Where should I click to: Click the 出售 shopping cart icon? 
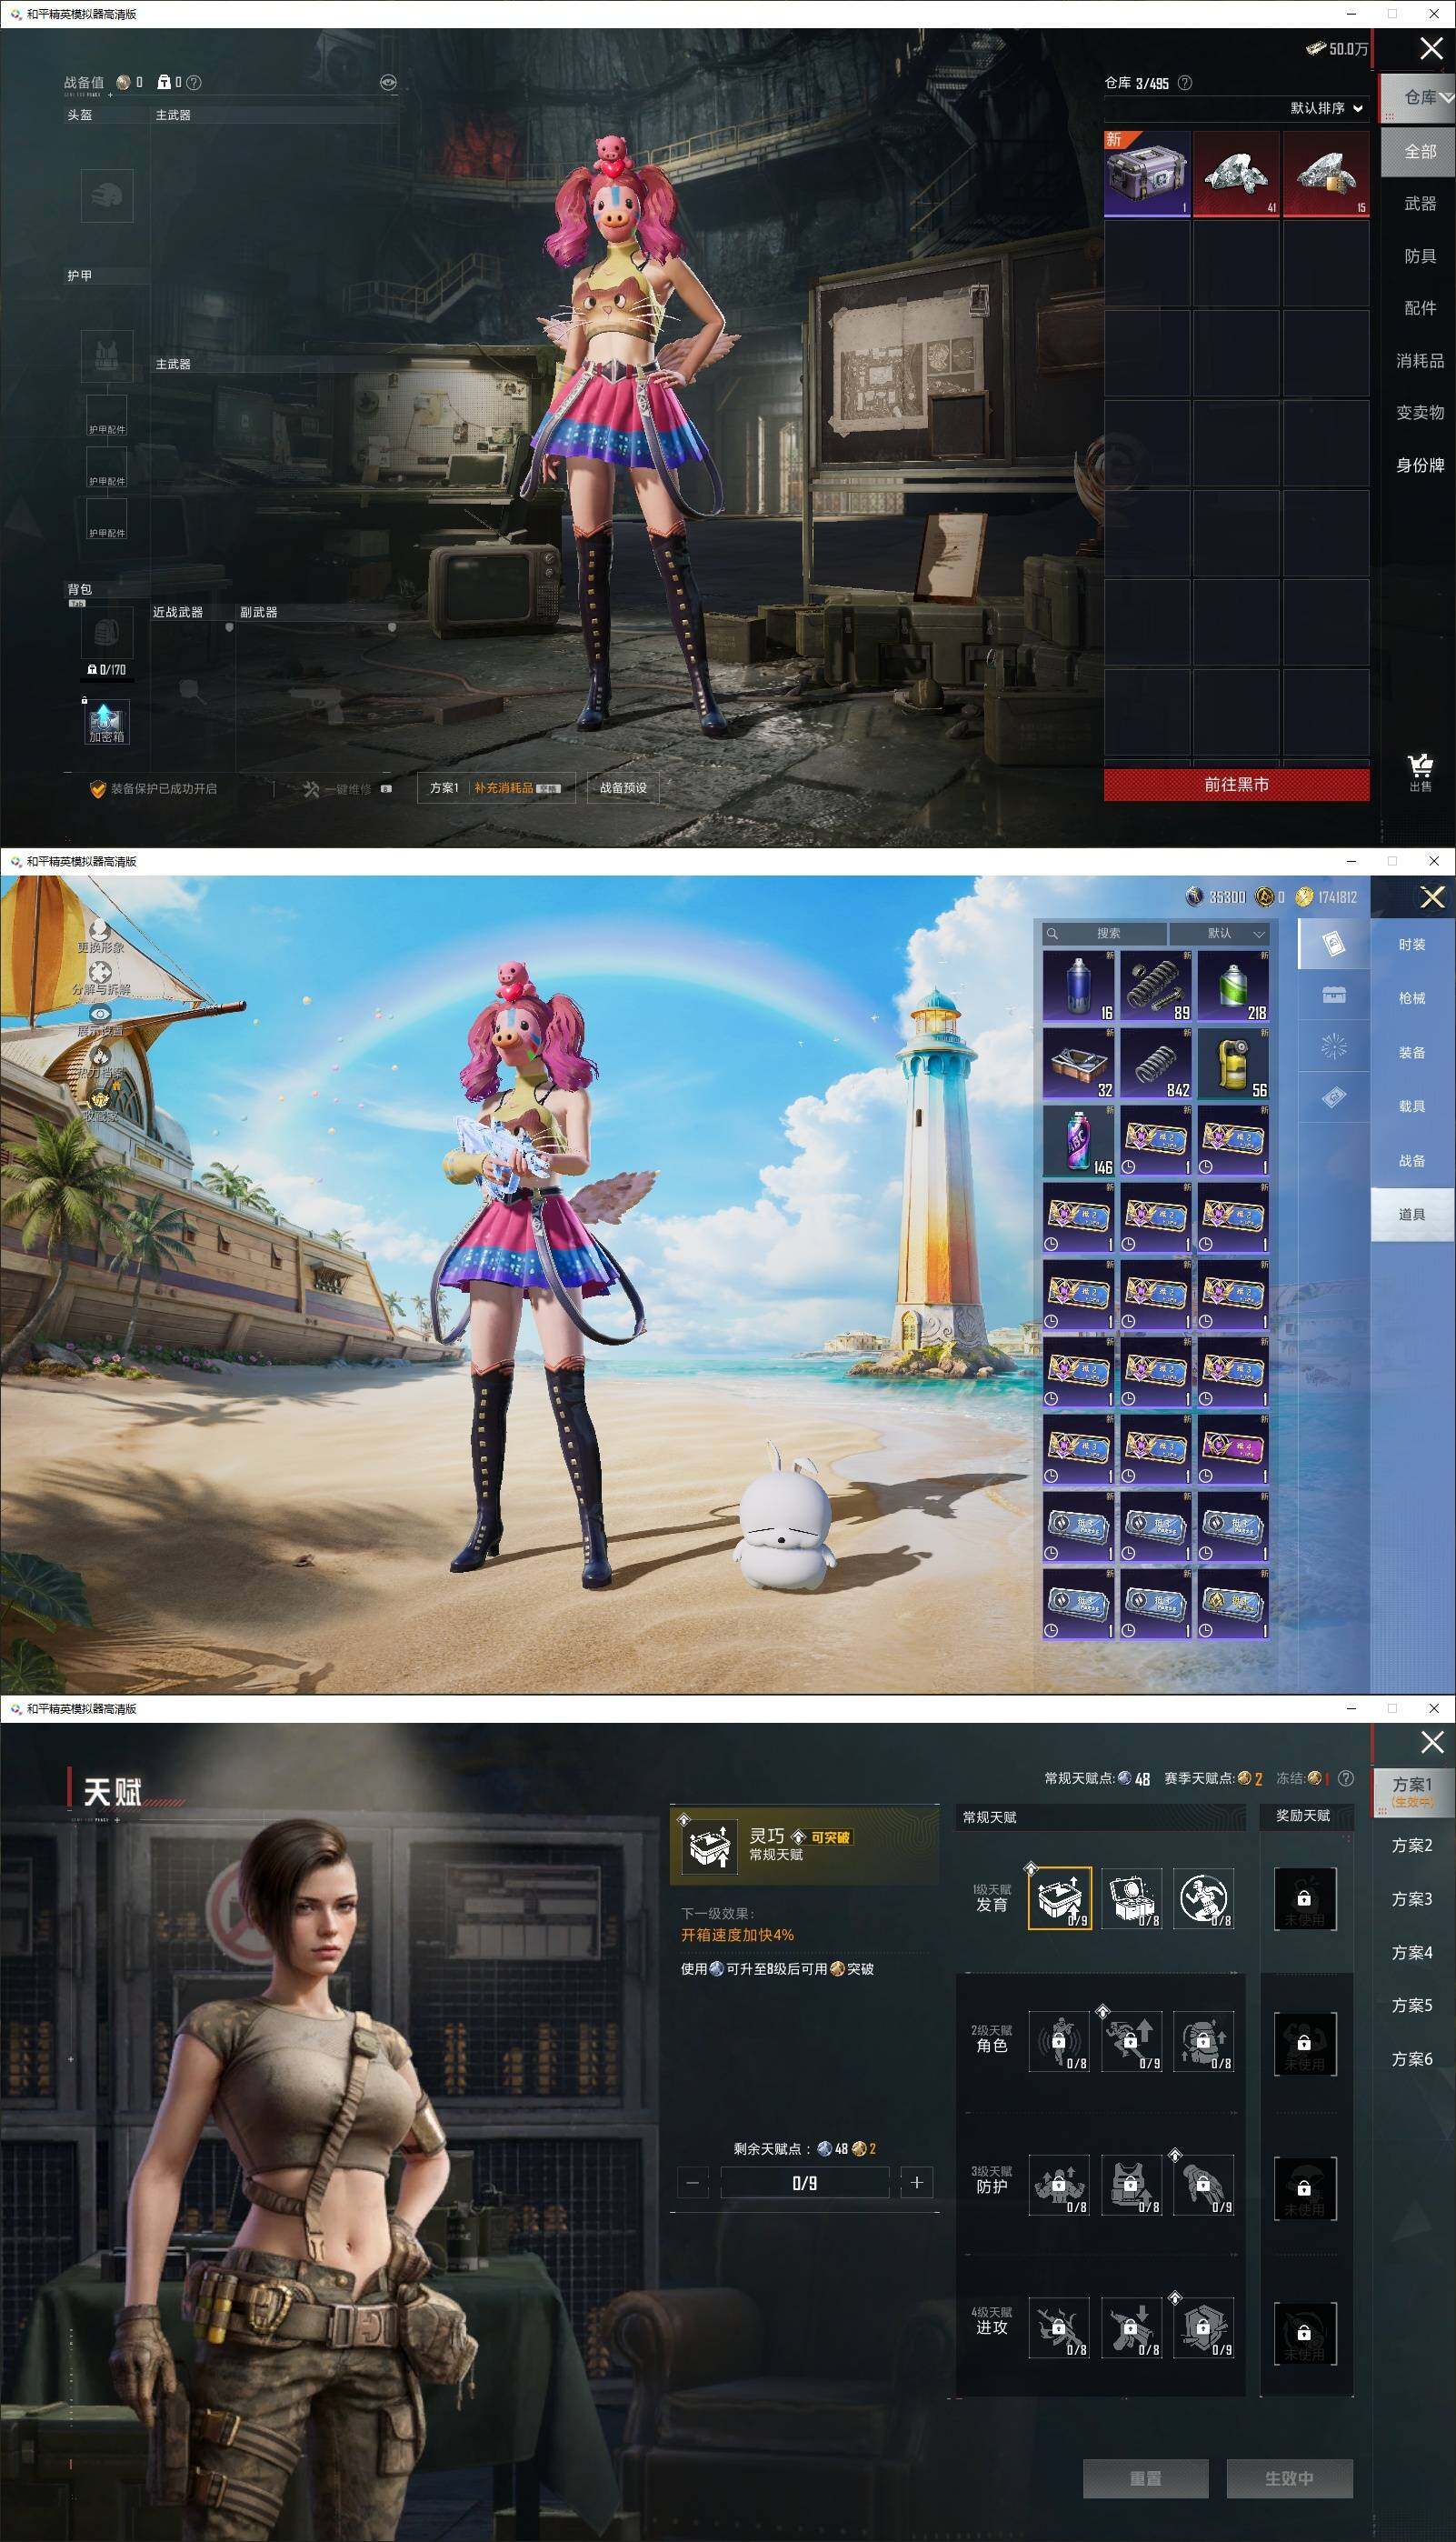(1420, 771)
